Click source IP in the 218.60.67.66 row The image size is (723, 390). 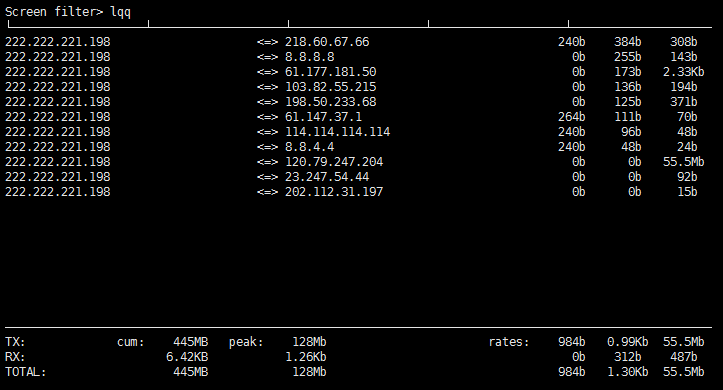[58, 42]
